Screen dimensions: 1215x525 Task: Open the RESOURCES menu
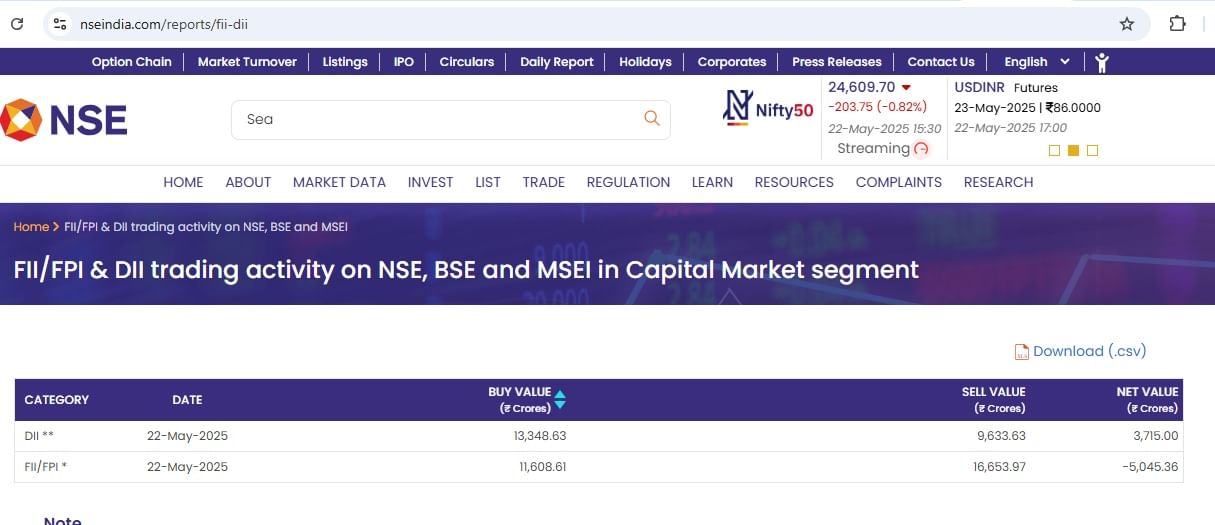(x=794, y=182)
